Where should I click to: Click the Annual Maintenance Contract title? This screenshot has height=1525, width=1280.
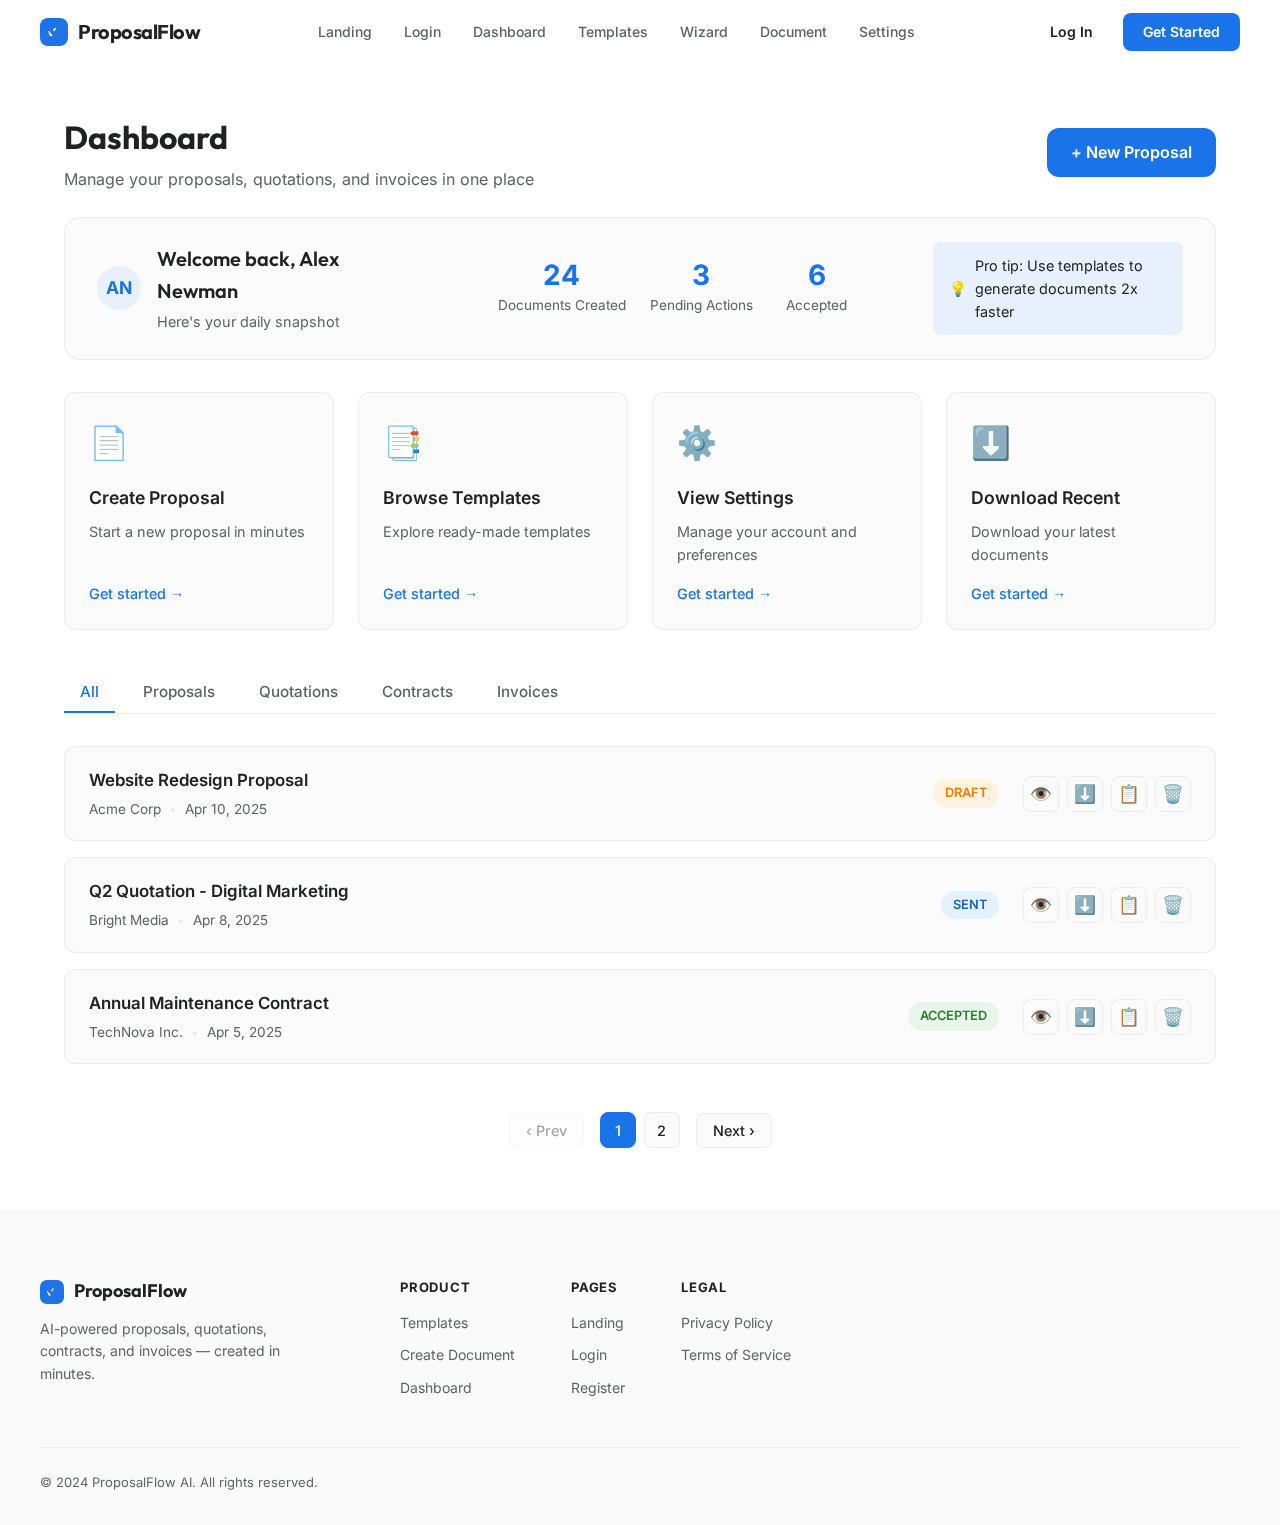click(x=209, y=1003)
